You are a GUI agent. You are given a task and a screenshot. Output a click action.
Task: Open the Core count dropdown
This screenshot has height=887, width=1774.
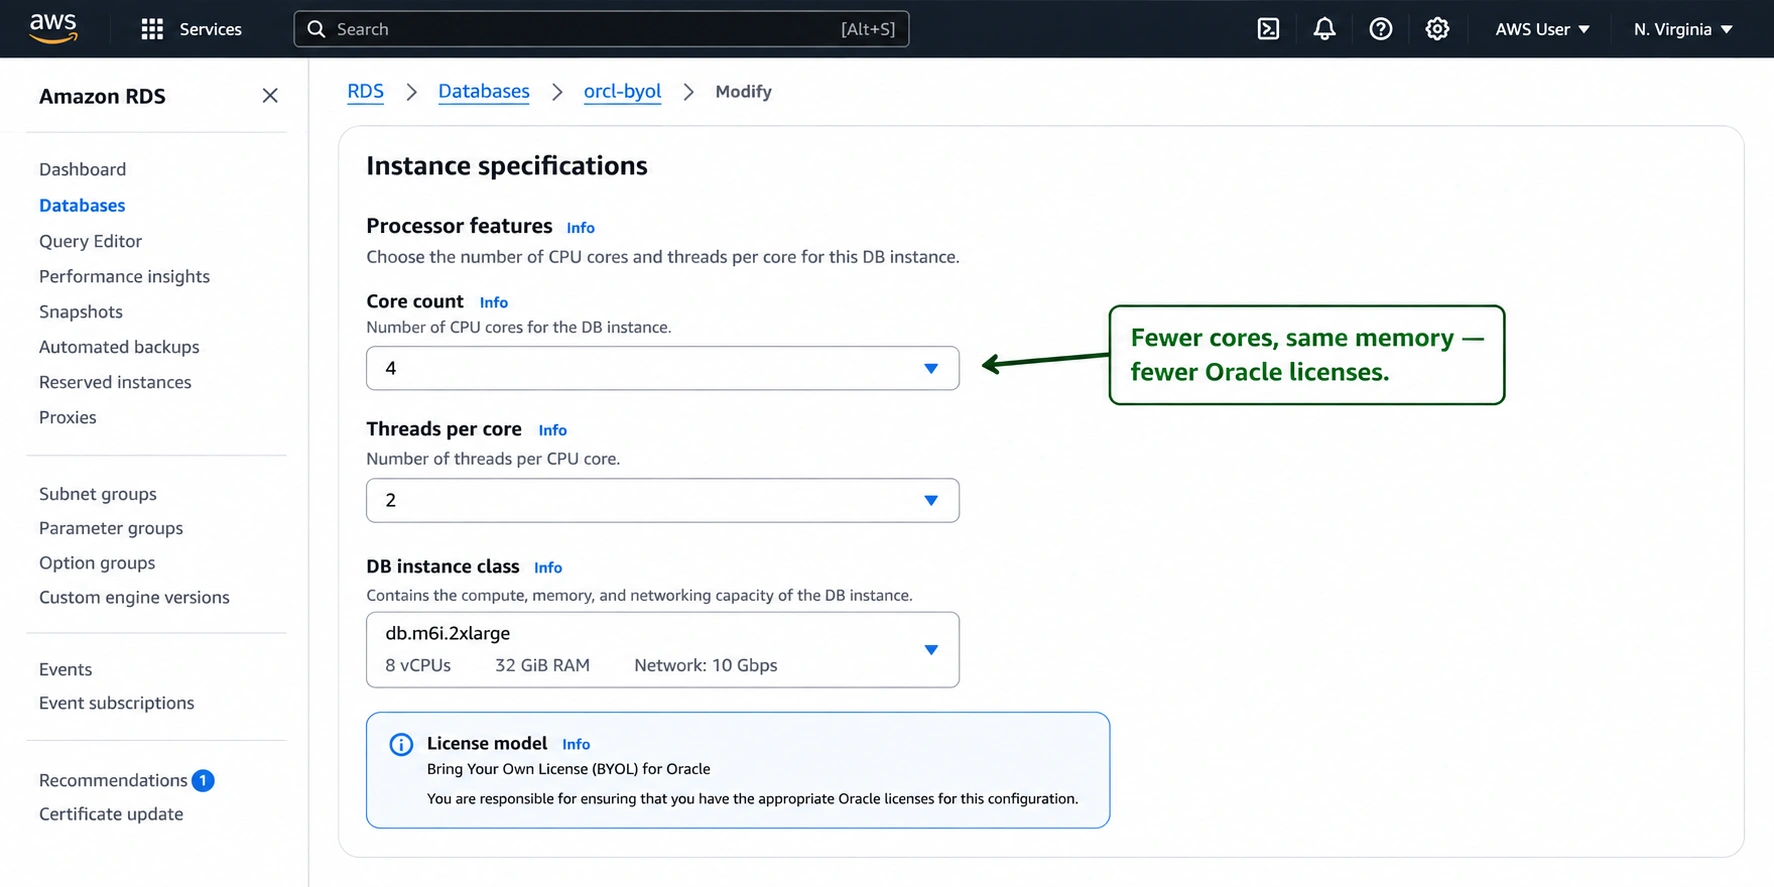click(662, 368)
